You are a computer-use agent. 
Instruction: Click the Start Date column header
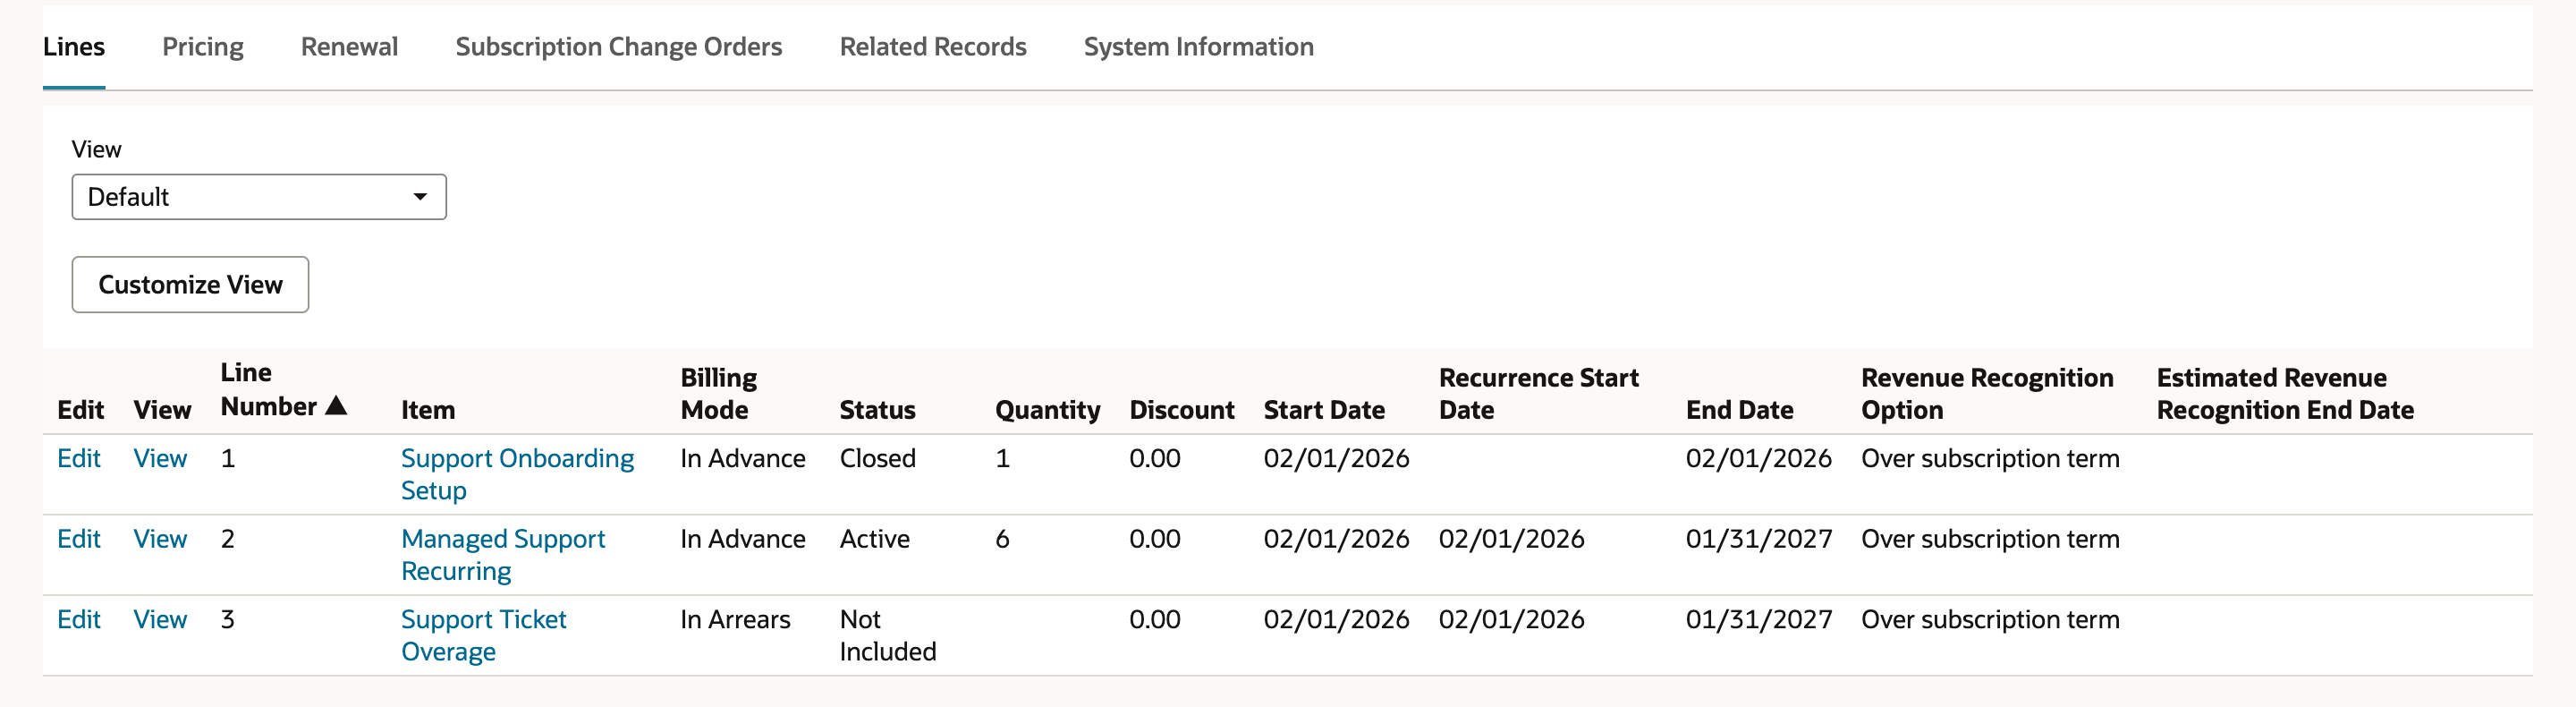coord(1324,410)
